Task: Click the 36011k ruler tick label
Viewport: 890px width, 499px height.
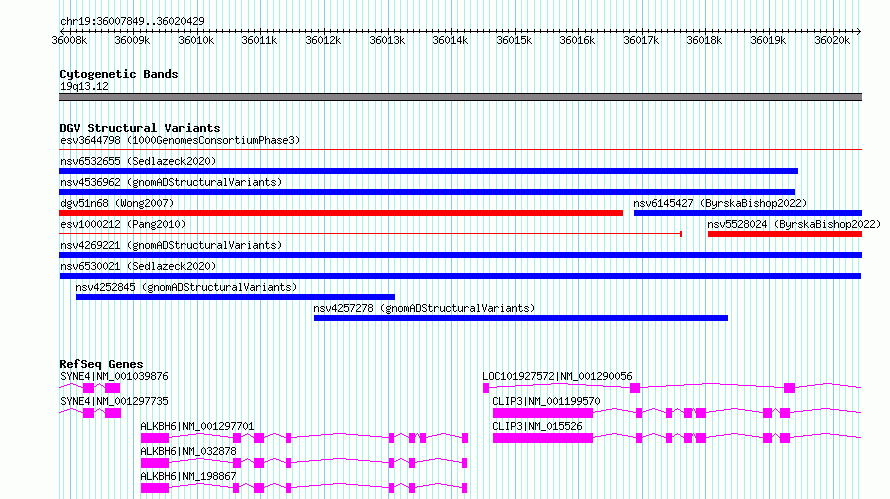Action: (x=259, y=40)
